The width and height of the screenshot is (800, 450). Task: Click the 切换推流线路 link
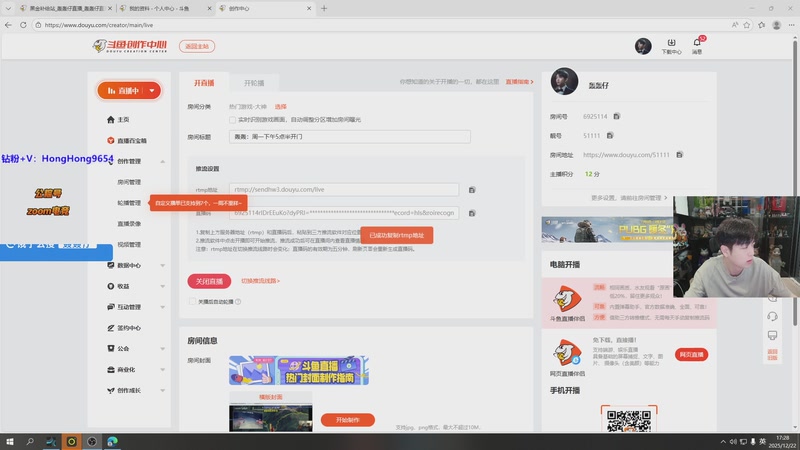[x=260, y=281]
